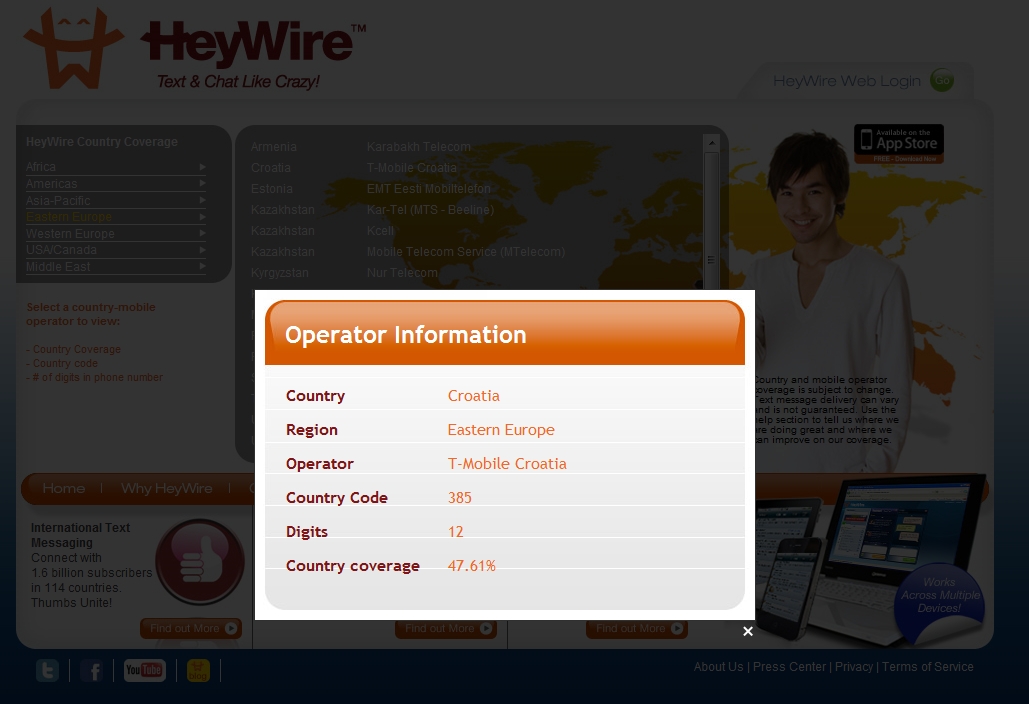Click the App Store download badge
Viewport: 1029px width, 704px height.
pos(898,144)
